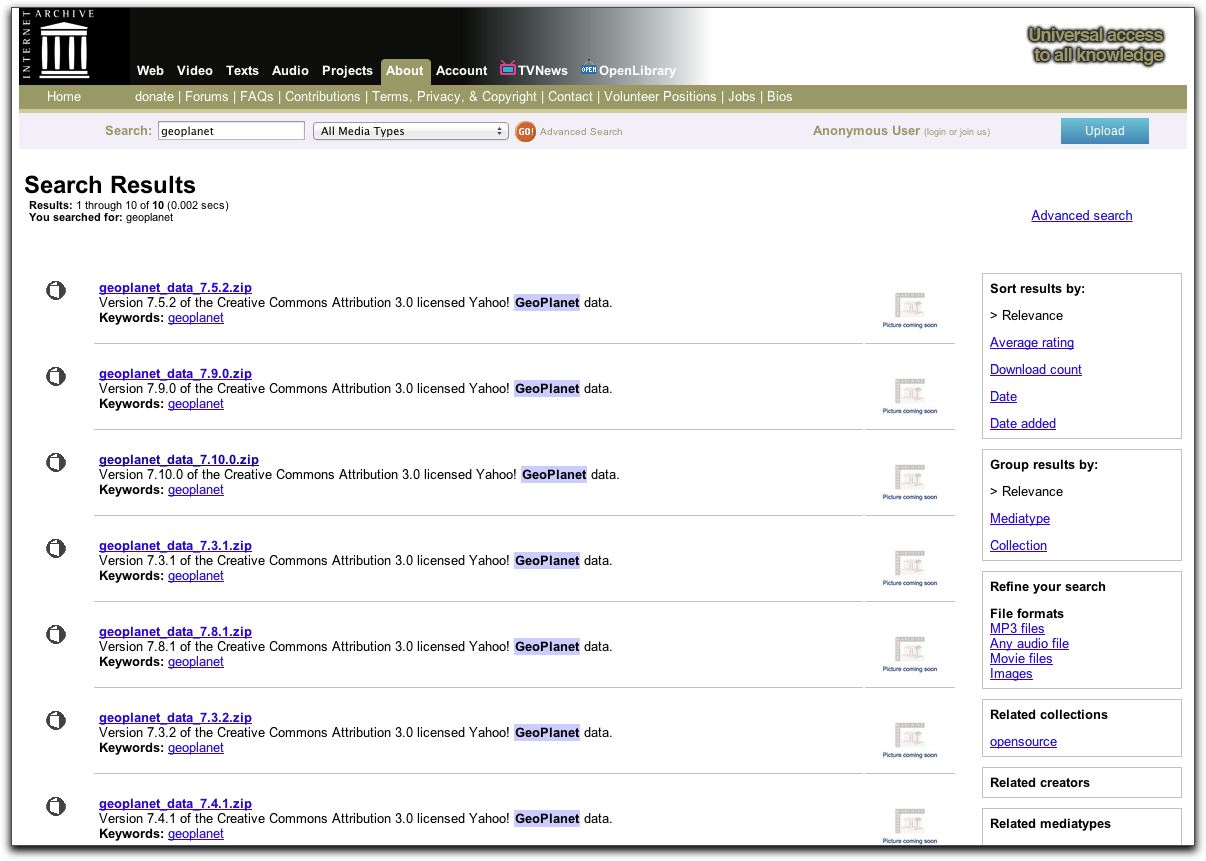This screenshot has height=861, width=1206.
Task: Open the All Media Types dropdown
Action: (411, 131)
